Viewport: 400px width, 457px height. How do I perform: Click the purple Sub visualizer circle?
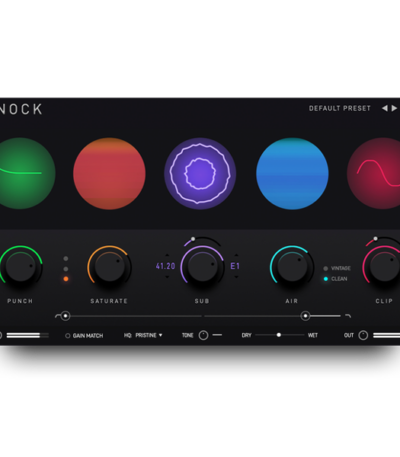point(200,173)
